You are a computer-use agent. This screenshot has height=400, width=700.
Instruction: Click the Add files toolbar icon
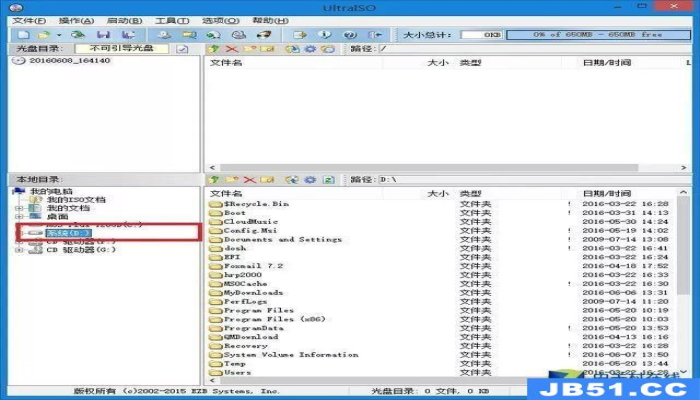click(300, 34)
